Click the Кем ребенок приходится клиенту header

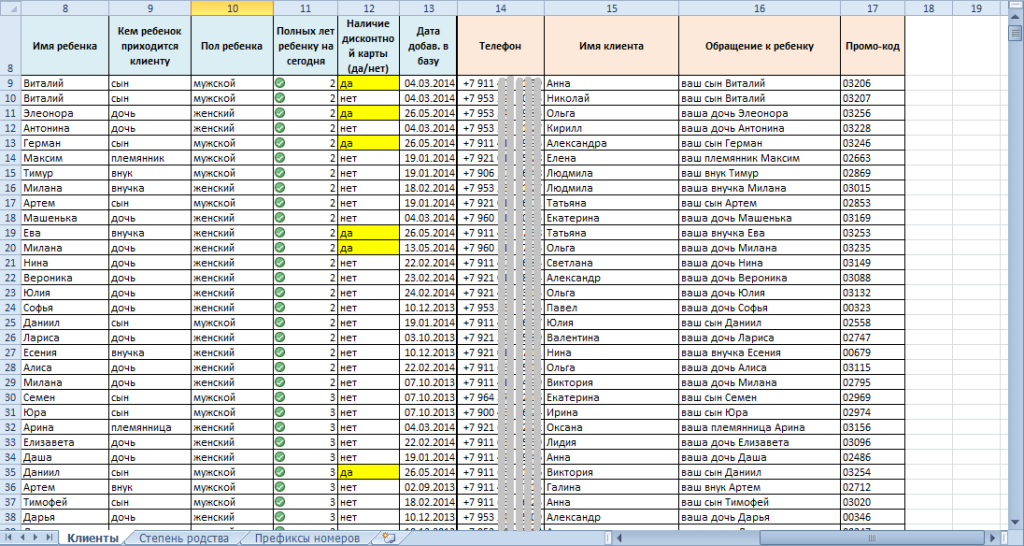pyautogui.click(x=150, y=46)
